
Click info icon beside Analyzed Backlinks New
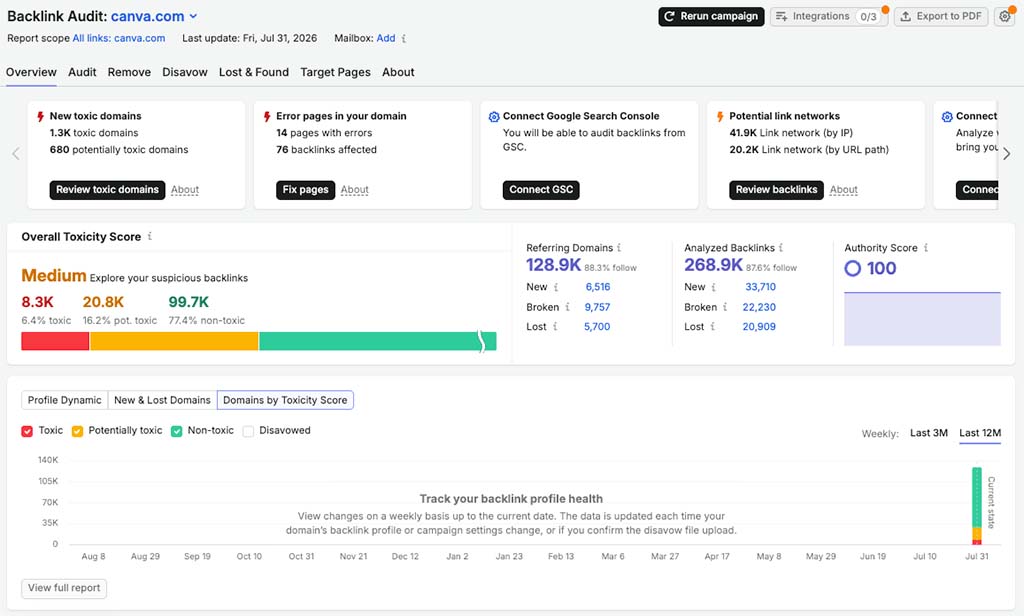[713, 287]
